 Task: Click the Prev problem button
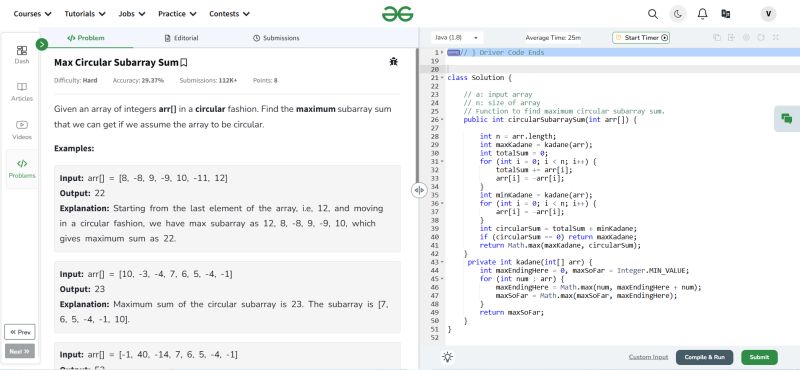tap(20, 332)
